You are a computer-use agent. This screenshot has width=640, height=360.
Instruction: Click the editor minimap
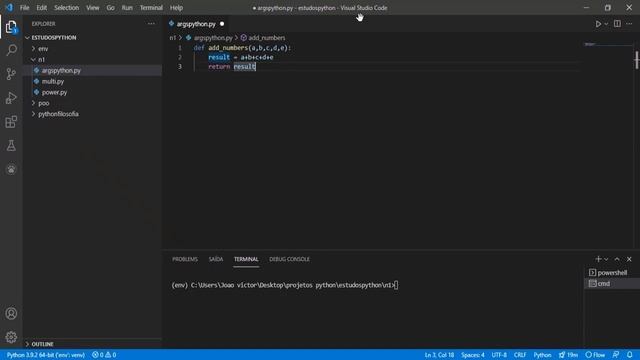click(608, 44)
